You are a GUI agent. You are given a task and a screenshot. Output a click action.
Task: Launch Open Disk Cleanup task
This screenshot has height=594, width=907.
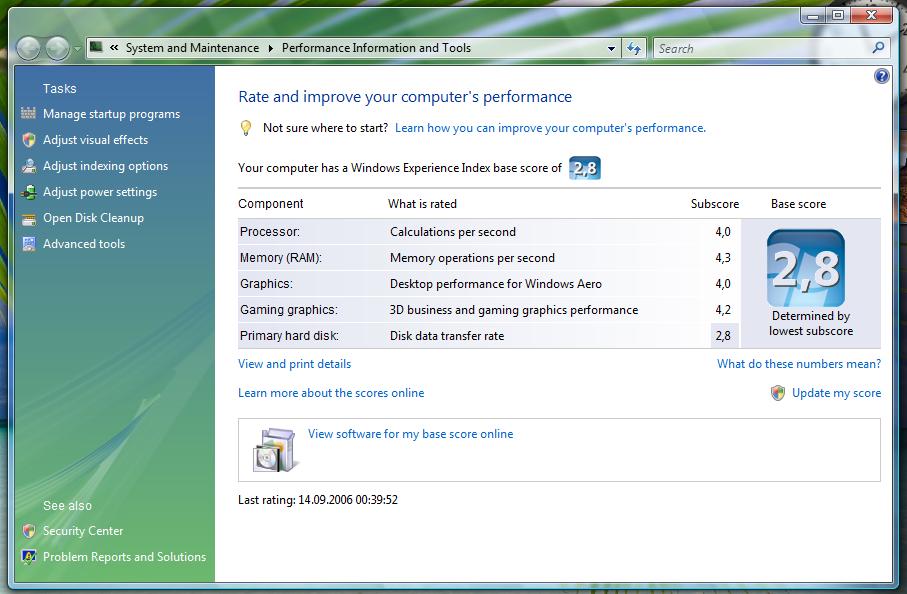pyautogui.click(x=93, y=218)
